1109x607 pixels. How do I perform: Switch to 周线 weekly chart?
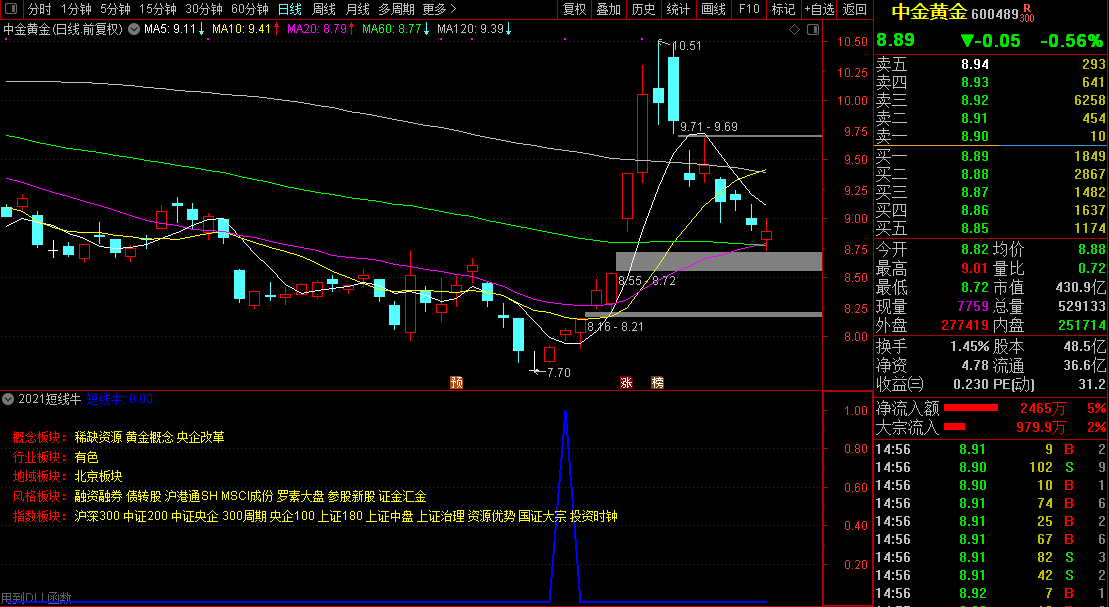(x=324, y=9)
